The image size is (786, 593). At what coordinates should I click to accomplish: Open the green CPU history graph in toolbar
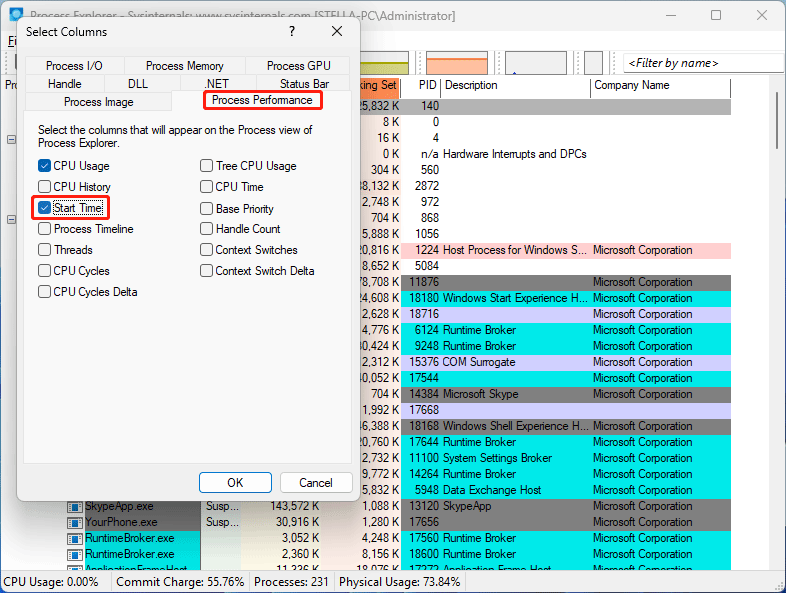click(x=384, y=63)
